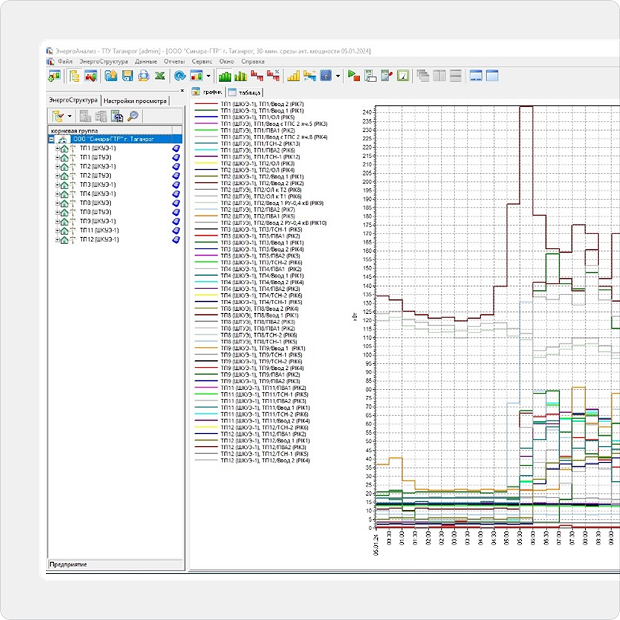Click the корневая группа column header
This screenshot has width=620, height=620.
(x=110, y=130)
